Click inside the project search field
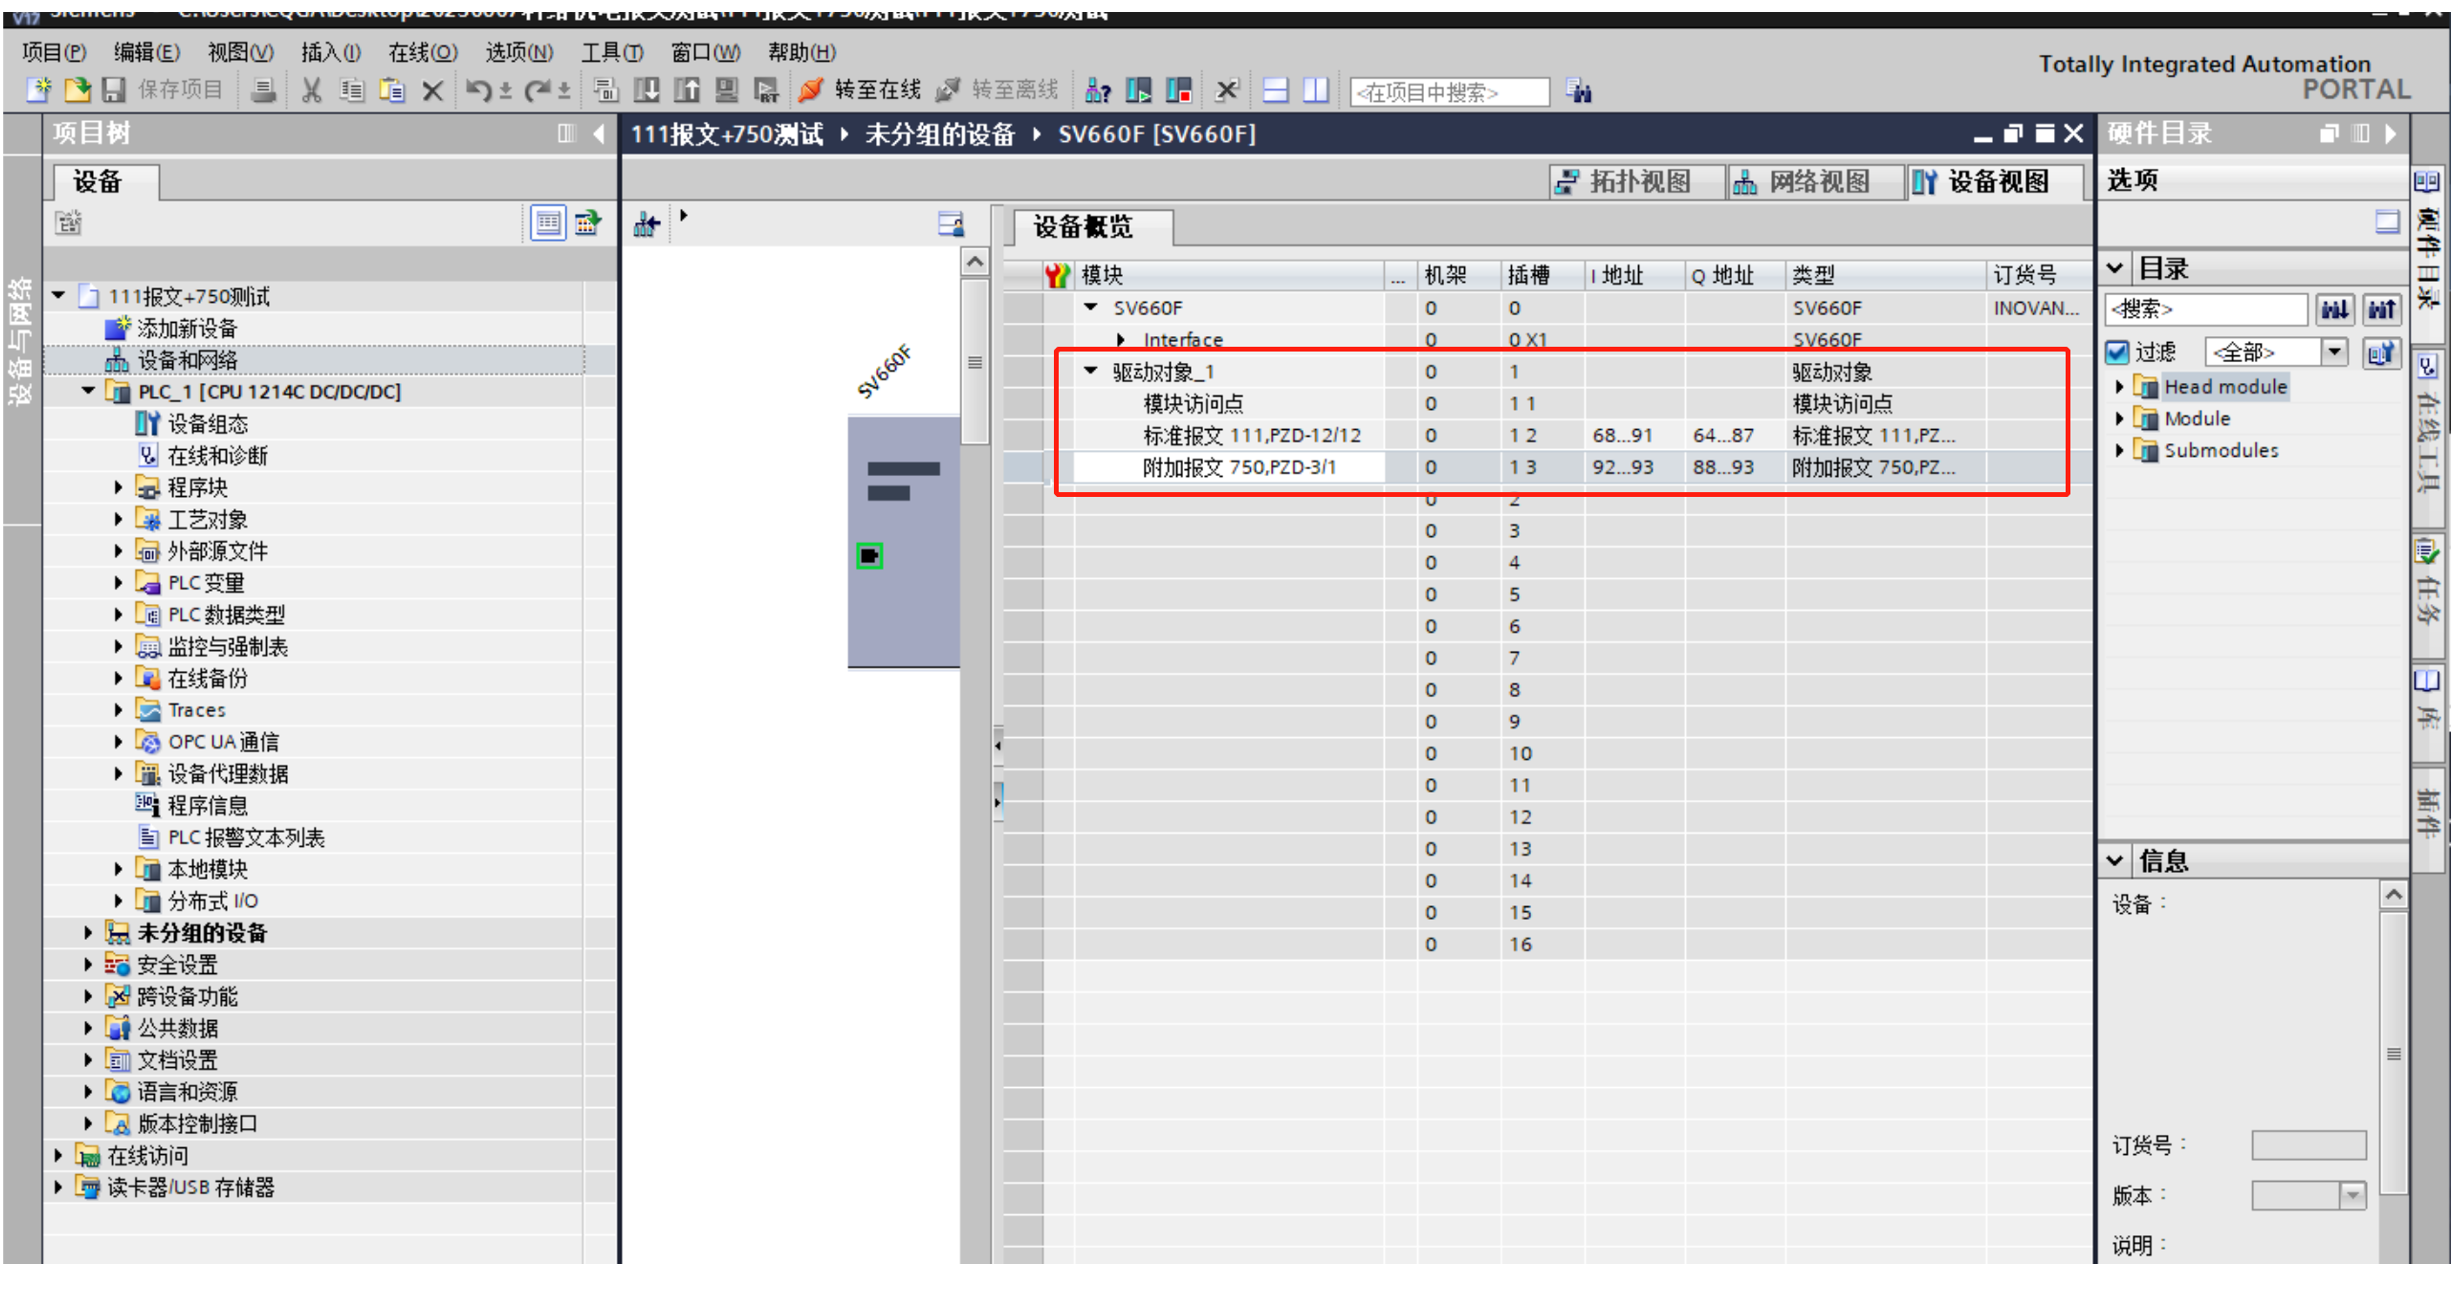Viewport: 2457px width, 1312px height. pos(1450,92)
